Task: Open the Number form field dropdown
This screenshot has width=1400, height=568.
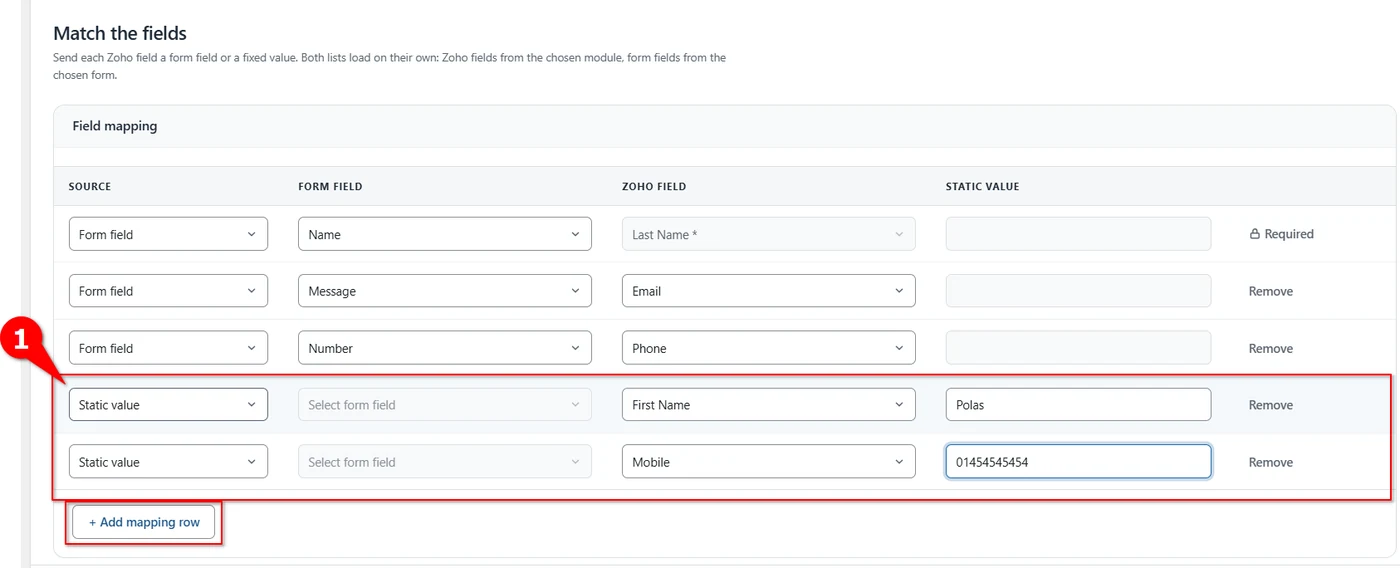Action: [x=445, y=348]
